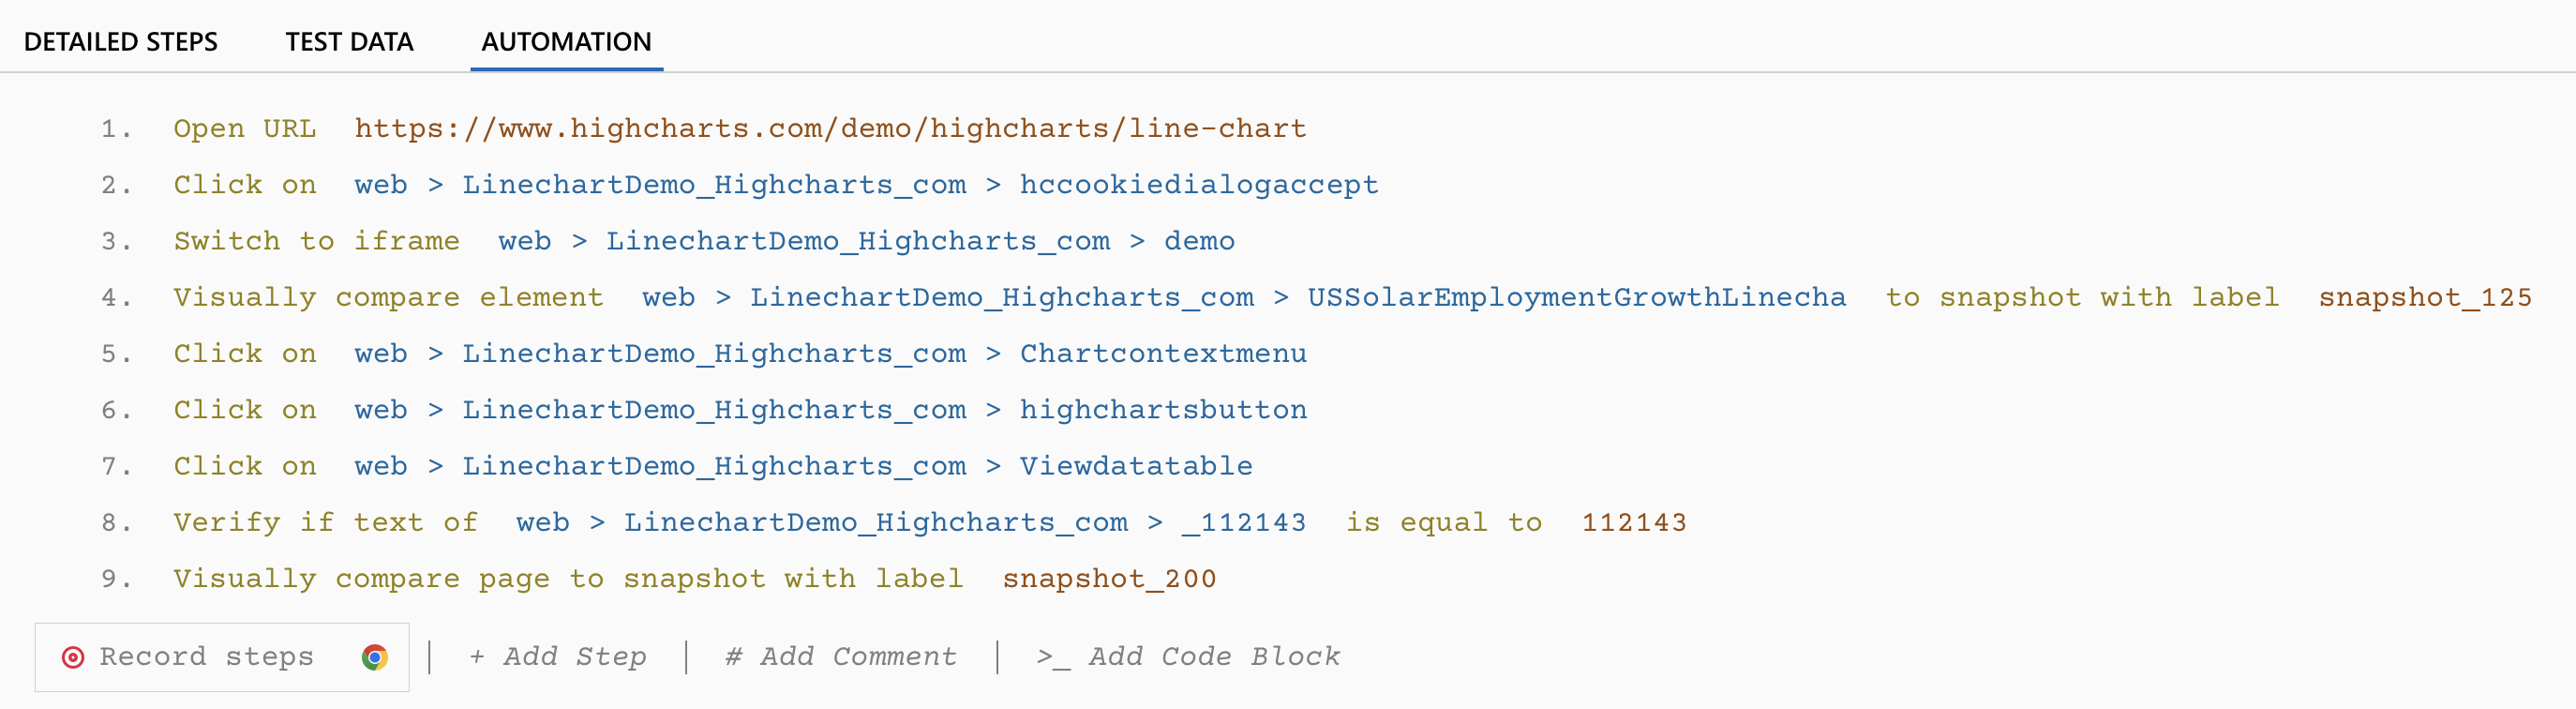Click step number 8 to select the verify step

click(x=113, y=521)
